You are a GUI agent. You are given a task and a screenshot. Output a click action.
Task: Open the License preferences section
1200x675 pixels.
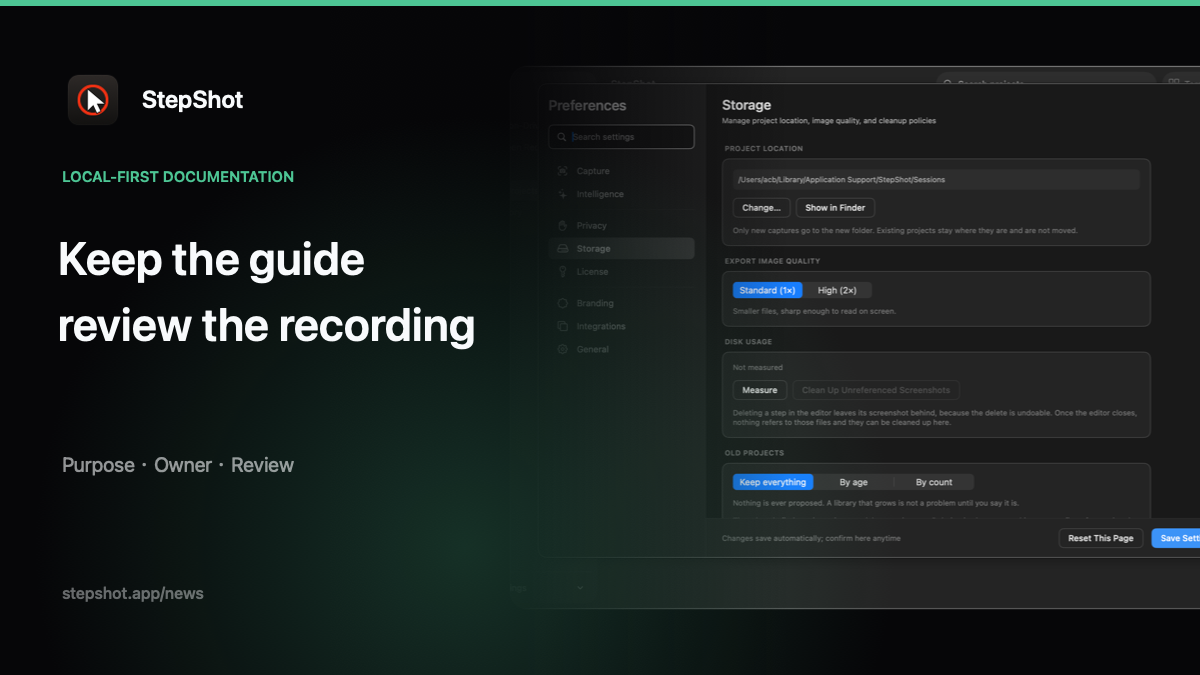tap(621, 272)
